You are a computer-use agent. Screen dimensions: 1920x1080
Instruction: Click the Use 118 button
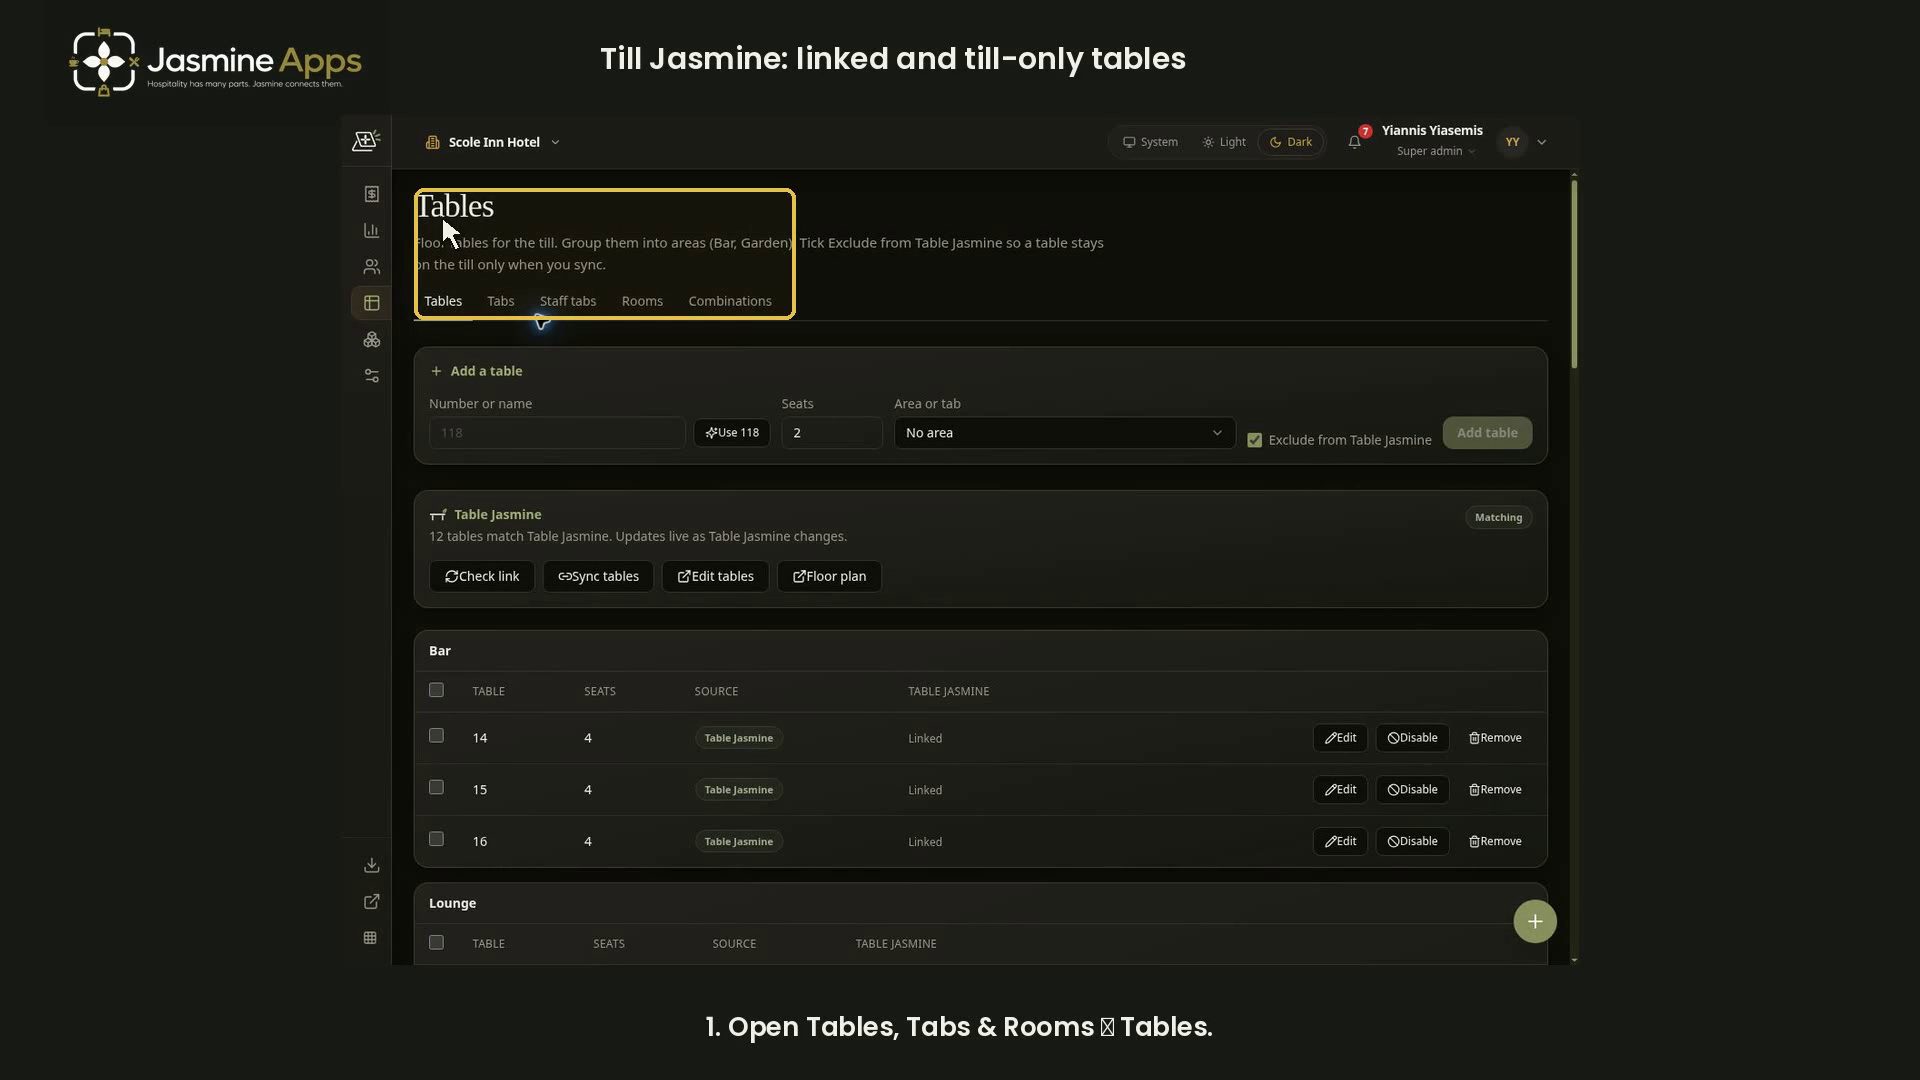tap(732, 433)
